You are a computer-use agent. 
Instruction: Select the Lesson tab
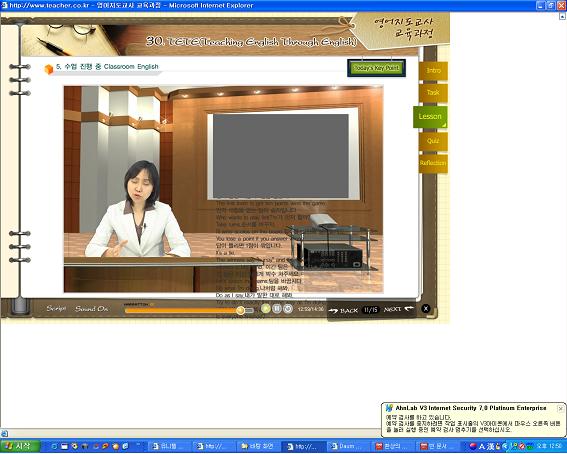(x=430, y=117)
